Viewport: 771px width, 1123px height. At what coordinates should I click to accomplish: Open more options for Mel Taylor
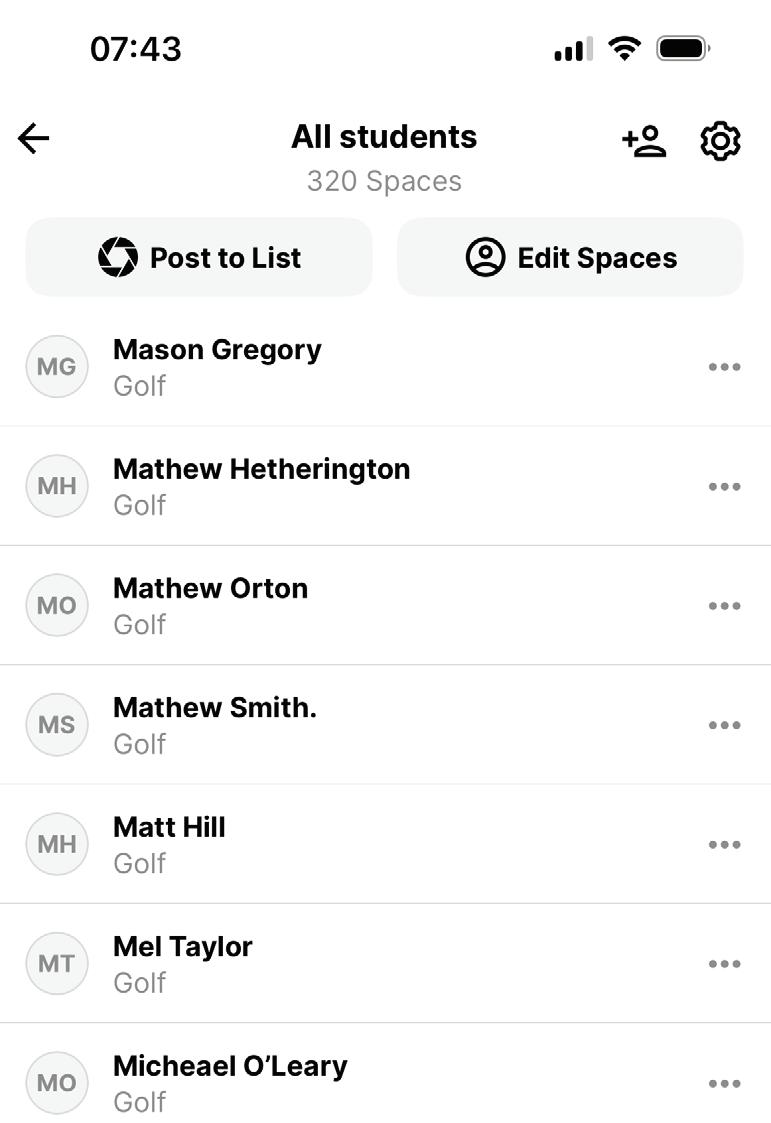point(724,963)
